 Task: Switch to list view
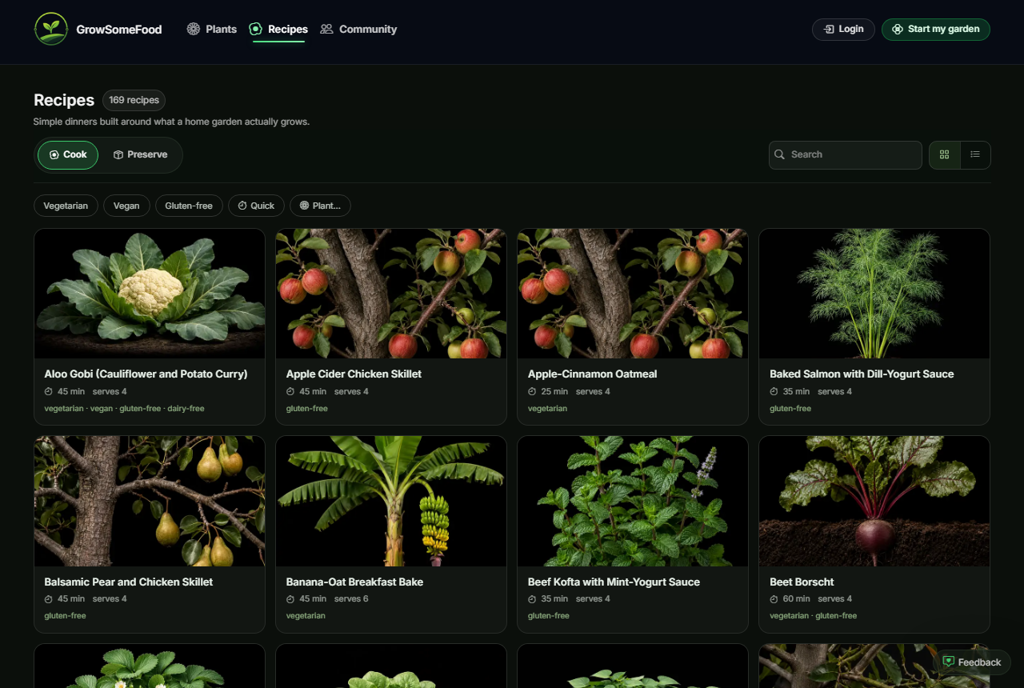coord(975,155)
